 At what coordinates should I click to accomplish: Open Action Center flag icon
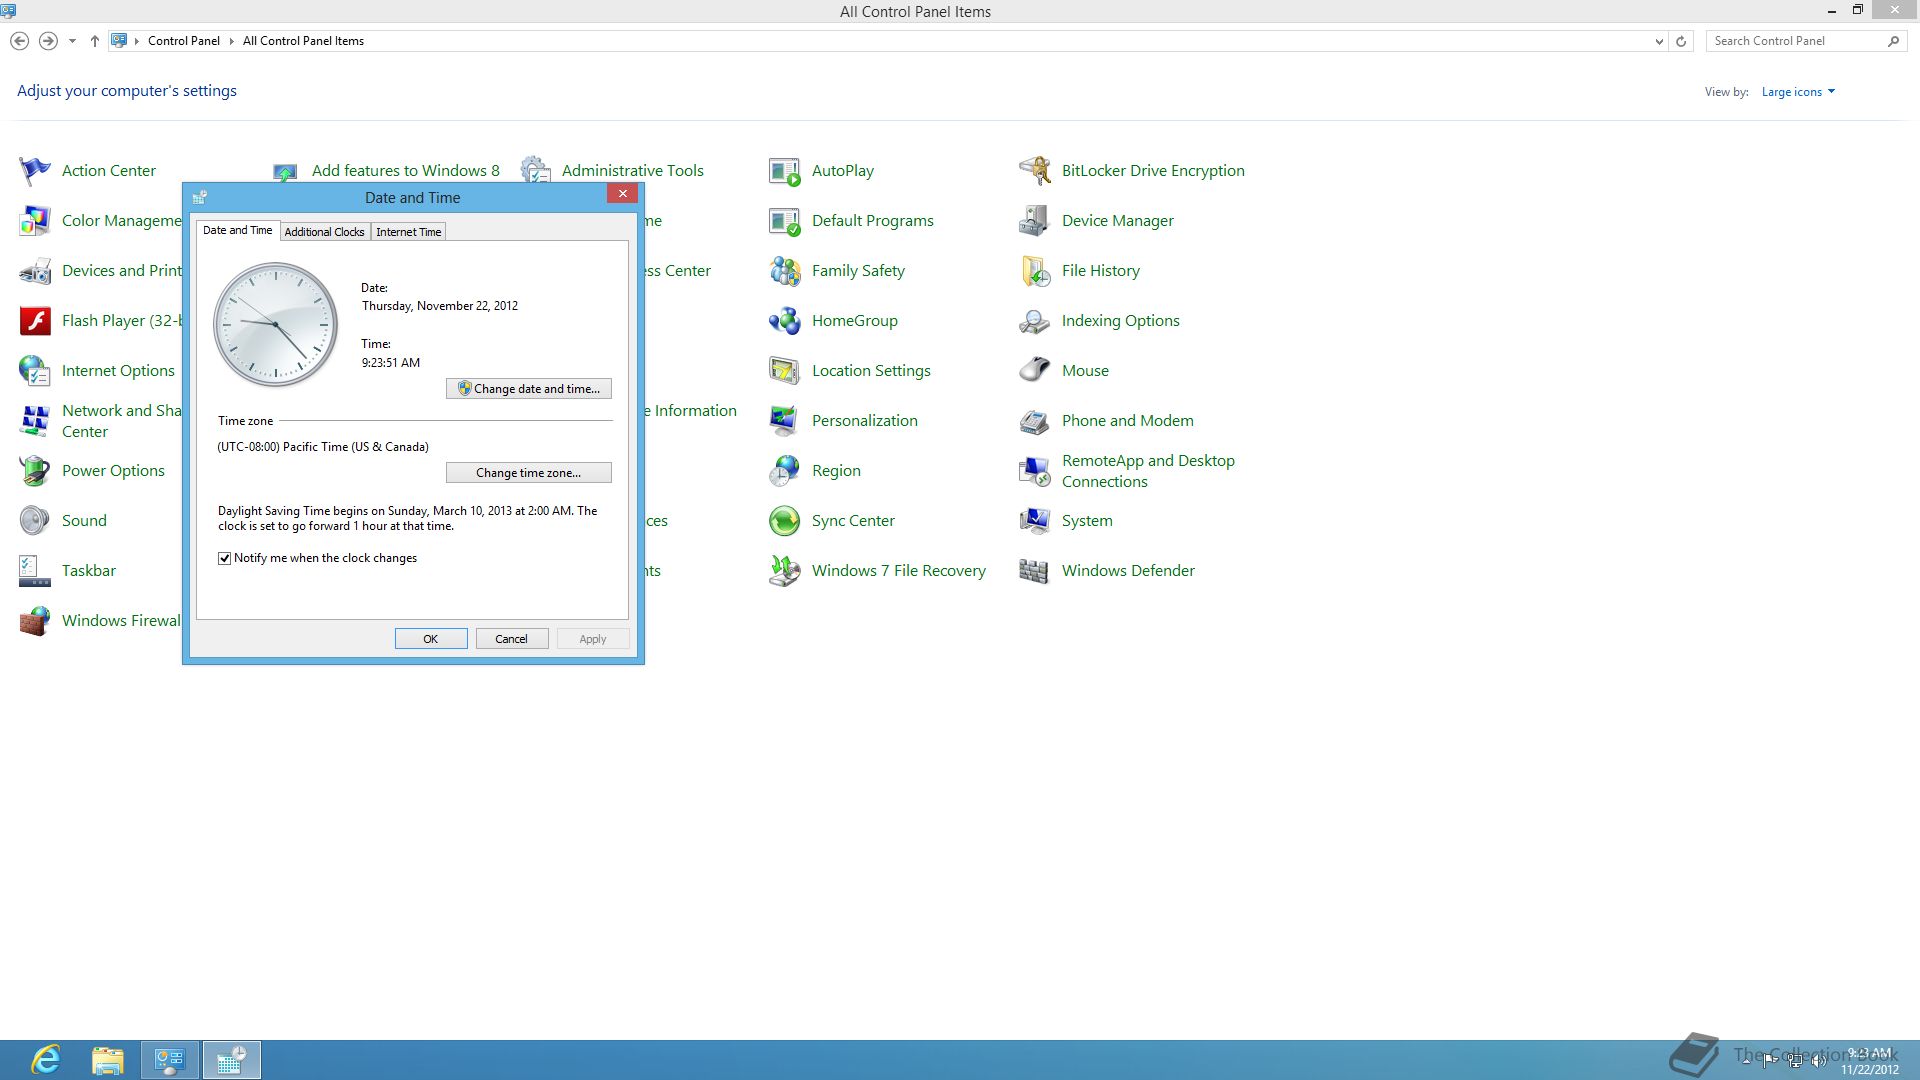[35, 171]
